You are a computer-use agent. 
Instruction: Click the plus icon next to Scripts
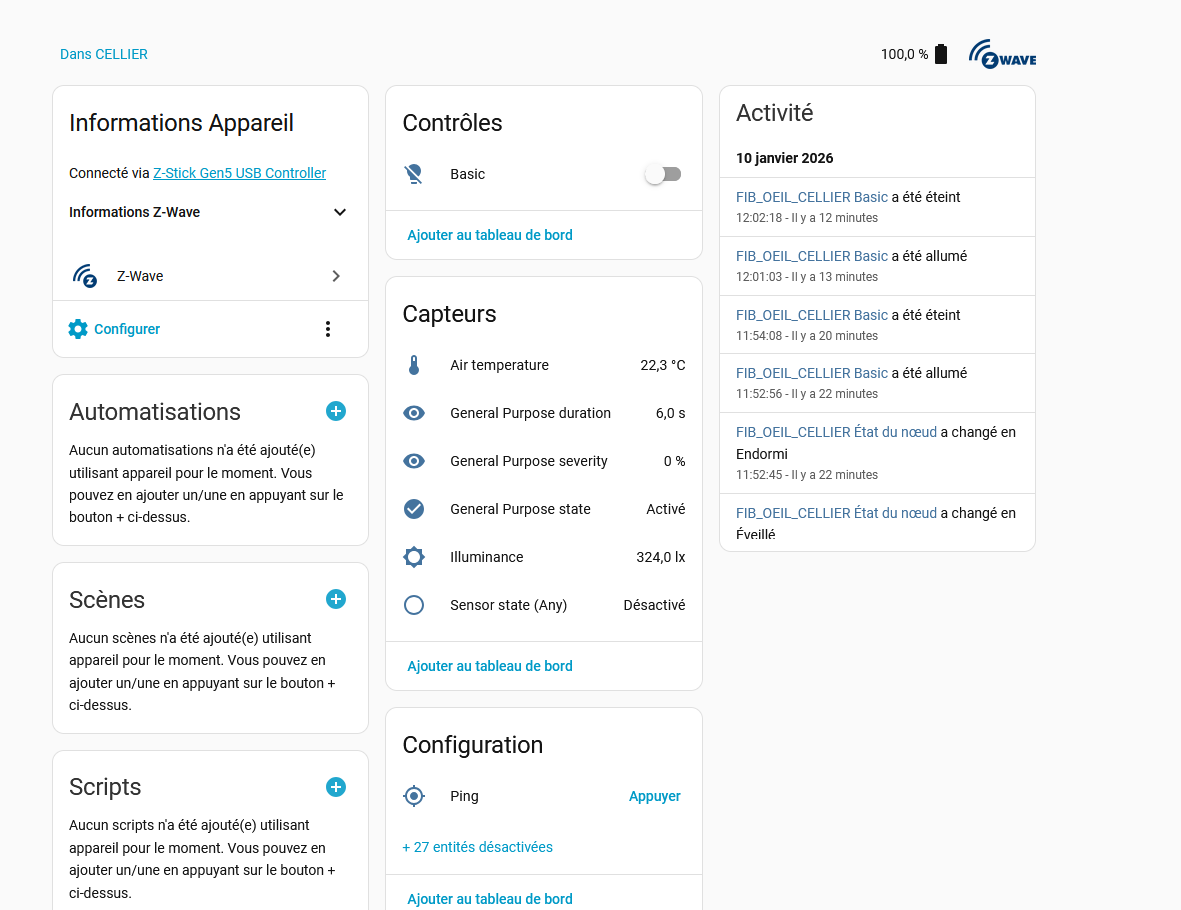pyautogui.click(x=336, y=787)
